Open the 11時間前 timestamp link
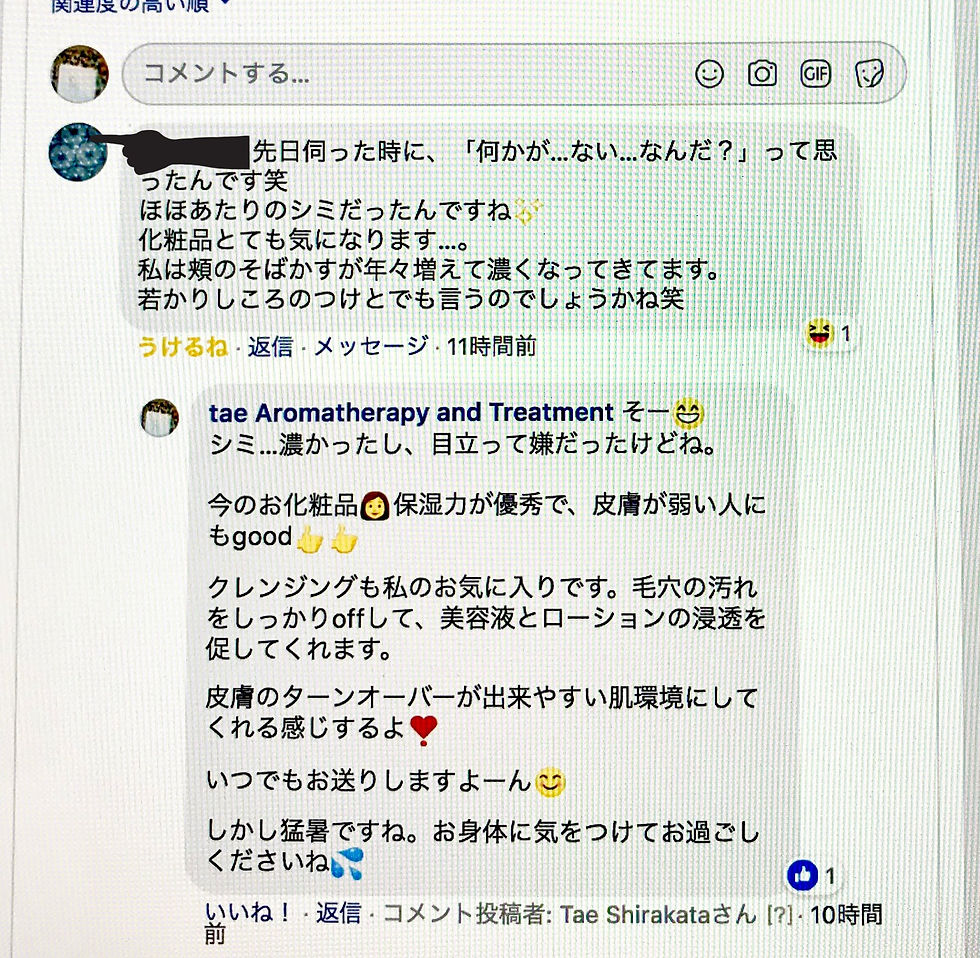The width and height of the screenshot is (980, 958). click(x=491, y=346)
